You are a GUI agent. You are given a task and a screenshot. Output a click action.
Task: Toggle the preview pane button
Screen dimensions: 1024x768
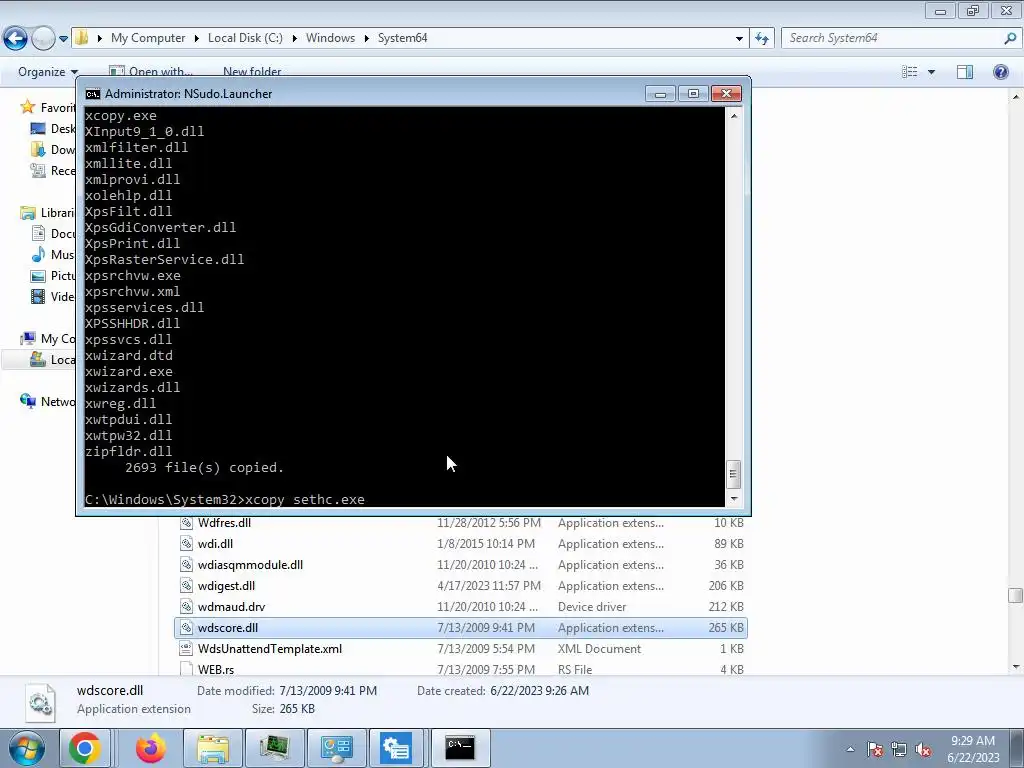(x=965, y=72)
